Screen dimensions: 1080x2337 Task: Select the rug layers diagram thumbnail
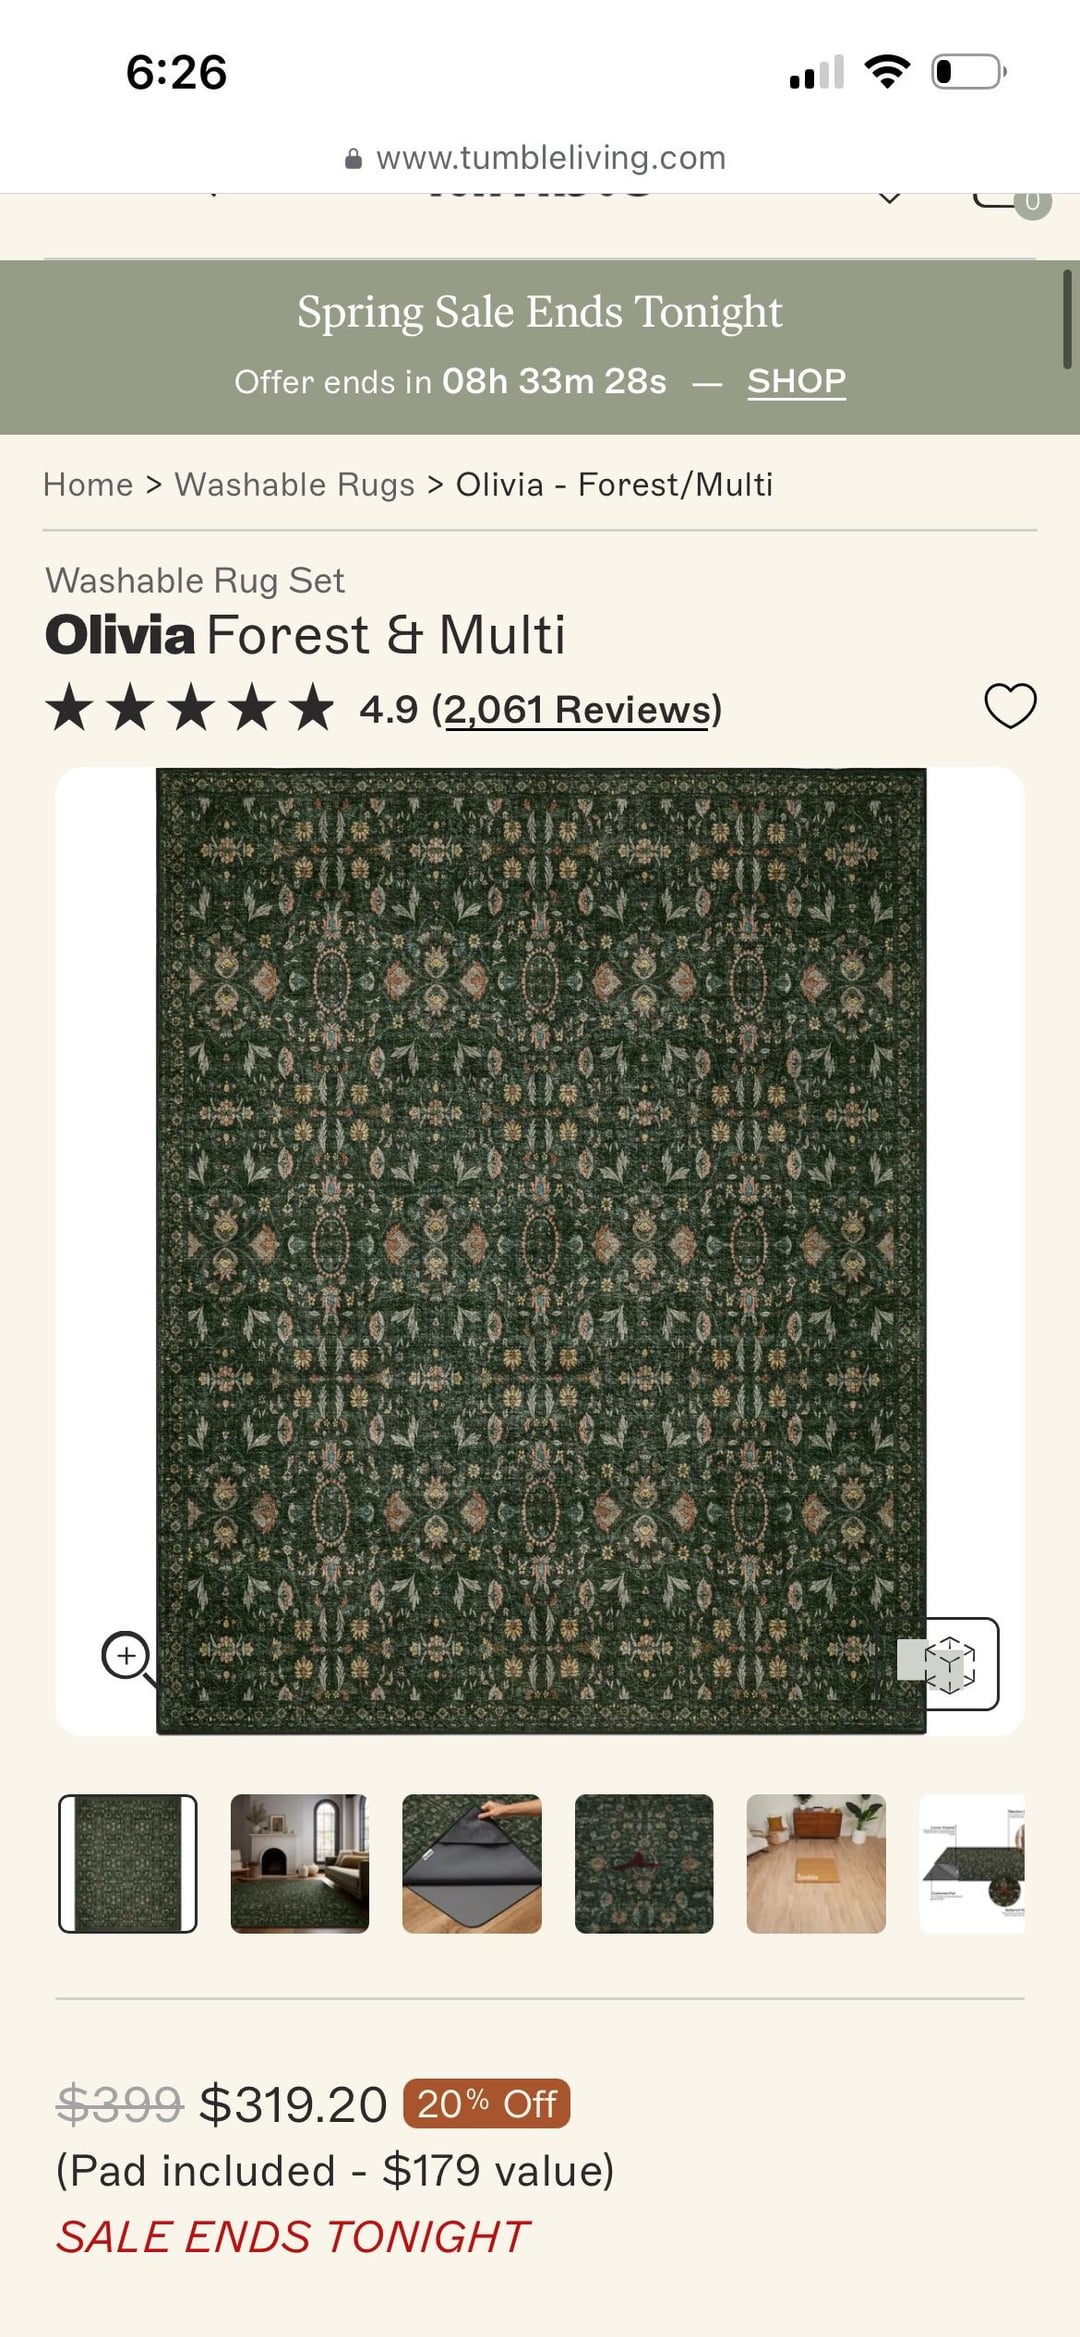(972, 1863)
